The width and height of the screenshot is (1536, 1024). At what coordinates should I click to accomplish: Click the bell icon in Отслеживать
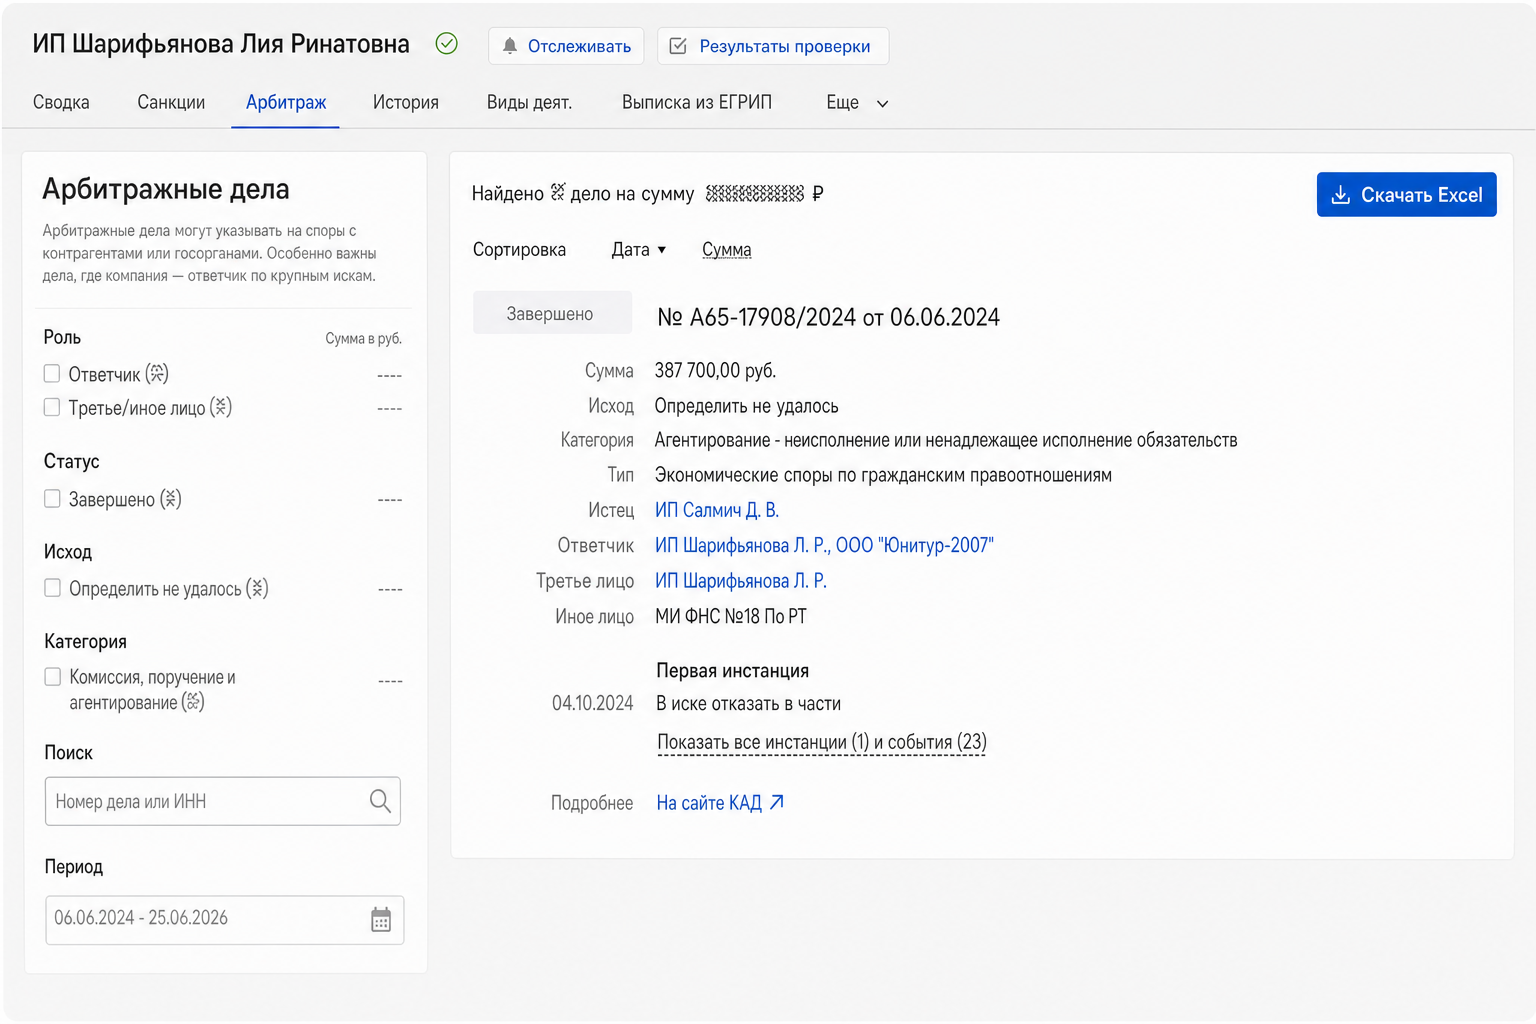click(510, 46)
